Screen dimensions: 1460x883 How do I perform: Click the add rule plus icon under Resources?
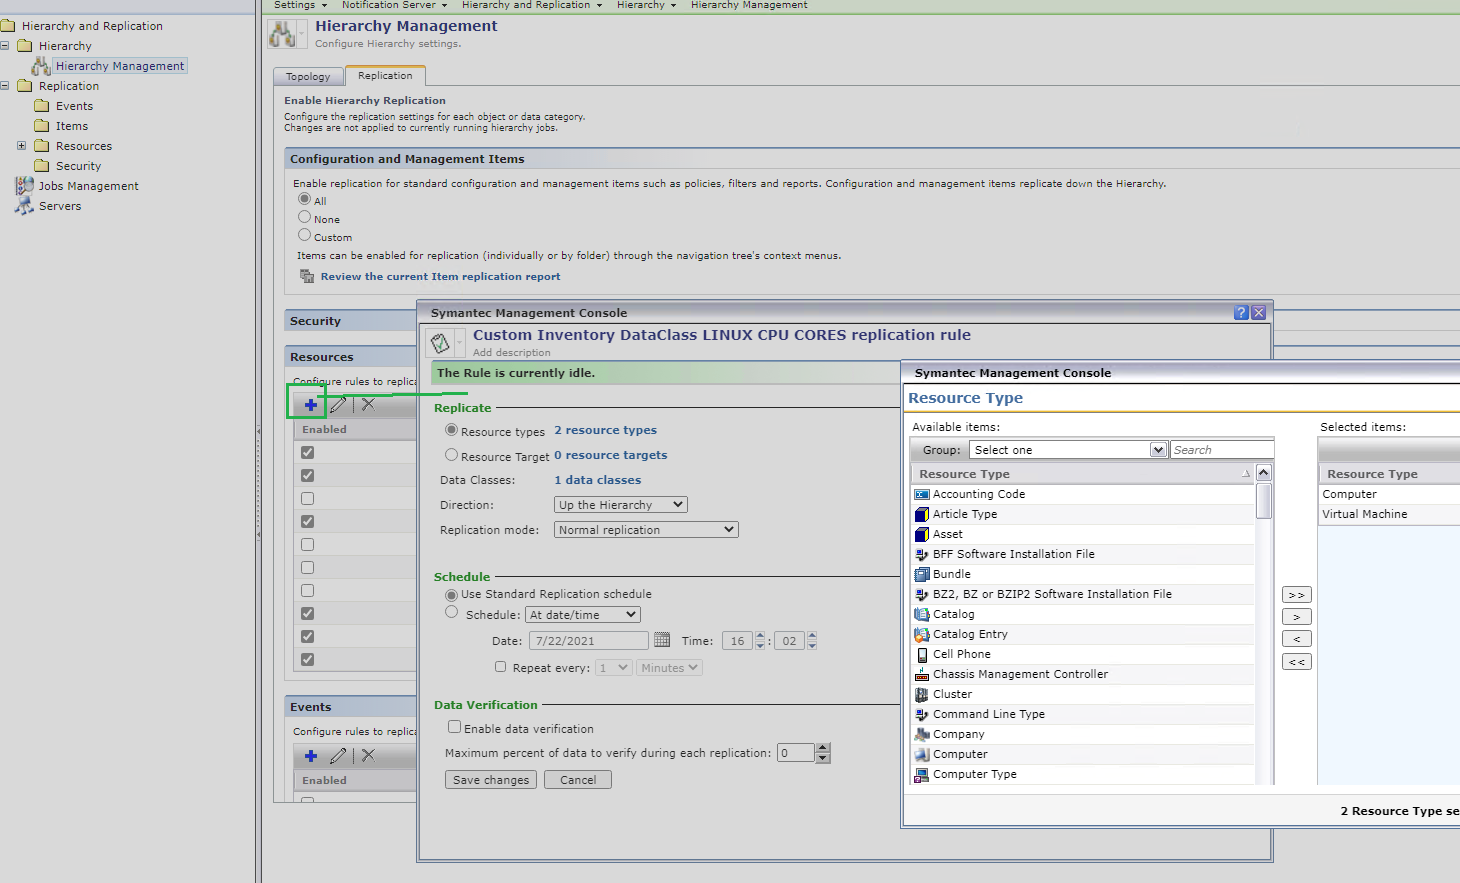tap(310, 405)
